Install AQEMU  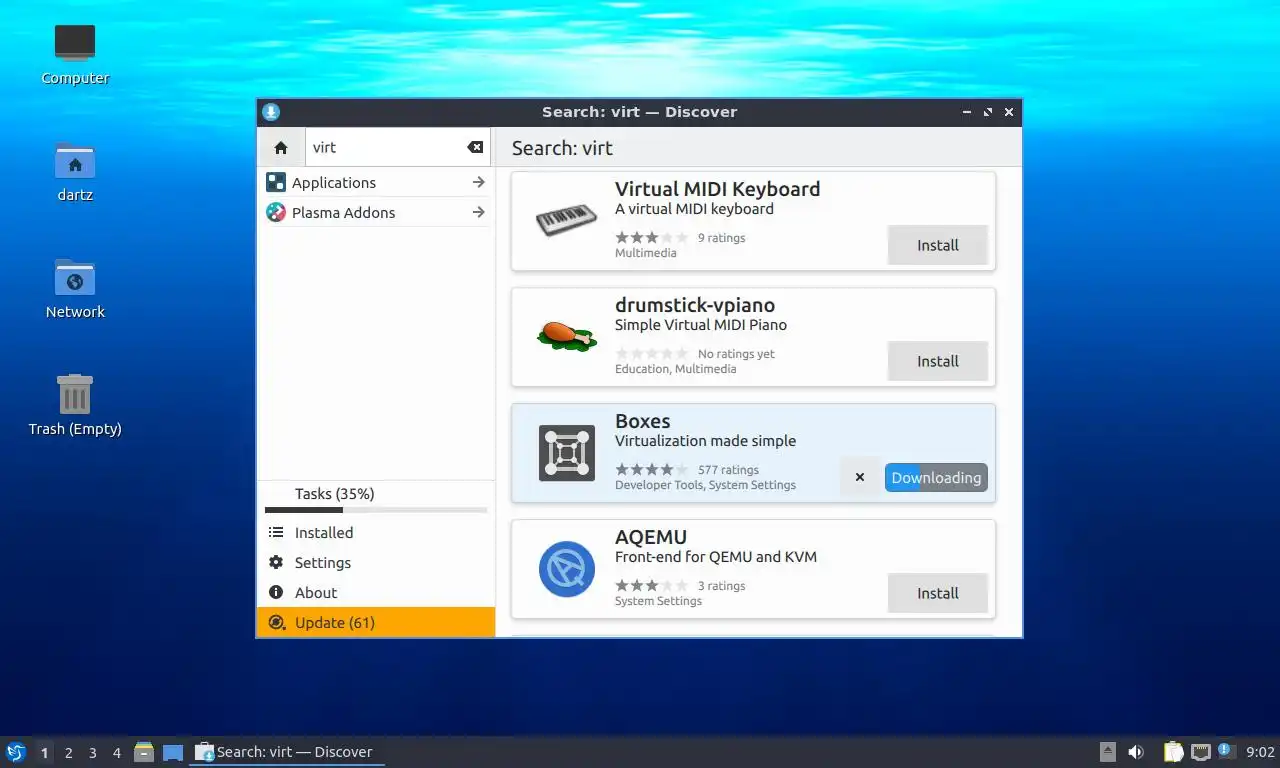pos(938,593)
